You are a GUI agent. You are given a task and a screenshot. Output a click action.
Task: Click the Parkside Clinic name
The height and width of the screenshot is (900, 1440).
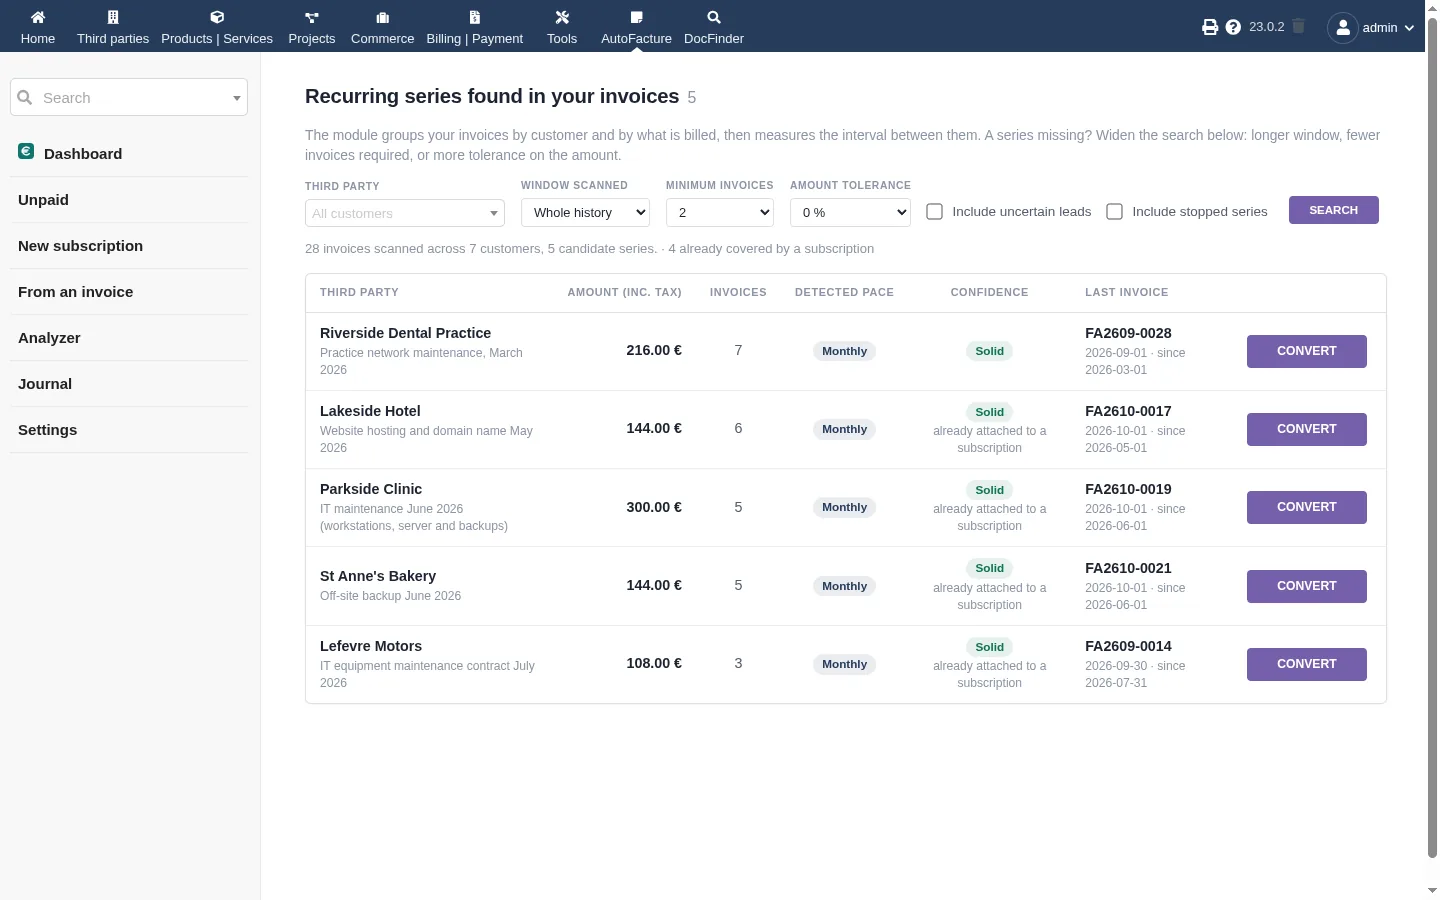[x=371, y=489]
